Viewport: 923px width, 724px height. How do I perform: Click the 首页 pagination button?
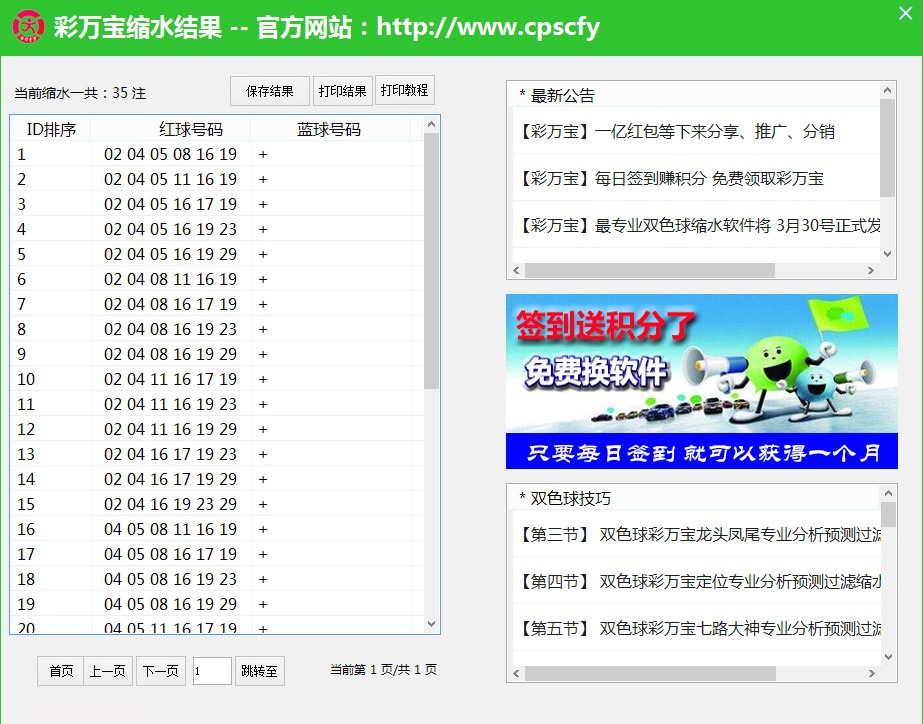pyautogui.click(x=59, y=671)
